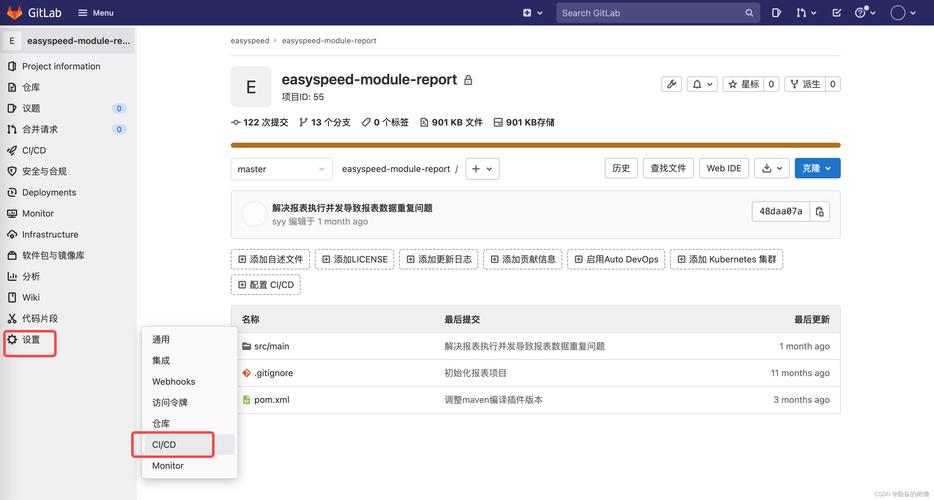The image size is (934, 500).
Task: Select 通用 in the settings flyout
Action: [x=161, y=339]
